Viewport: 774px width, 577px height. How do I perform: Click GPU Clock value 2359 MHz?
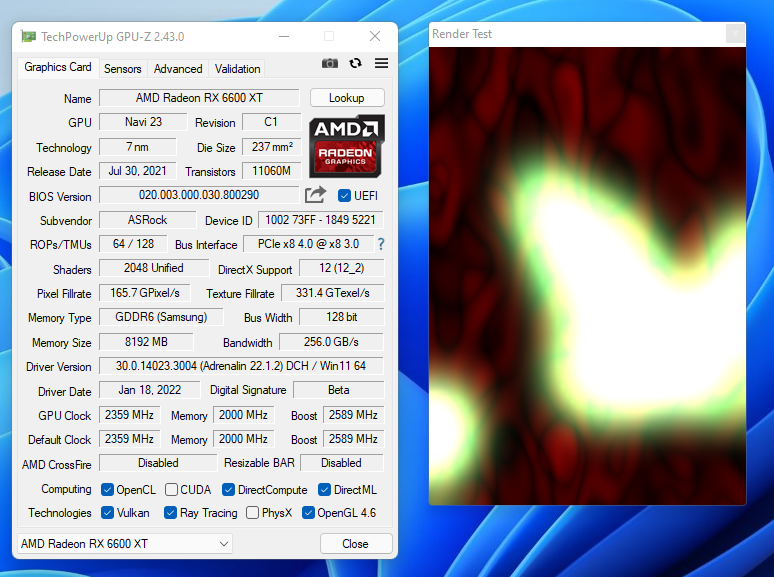[x=129, y=415]
